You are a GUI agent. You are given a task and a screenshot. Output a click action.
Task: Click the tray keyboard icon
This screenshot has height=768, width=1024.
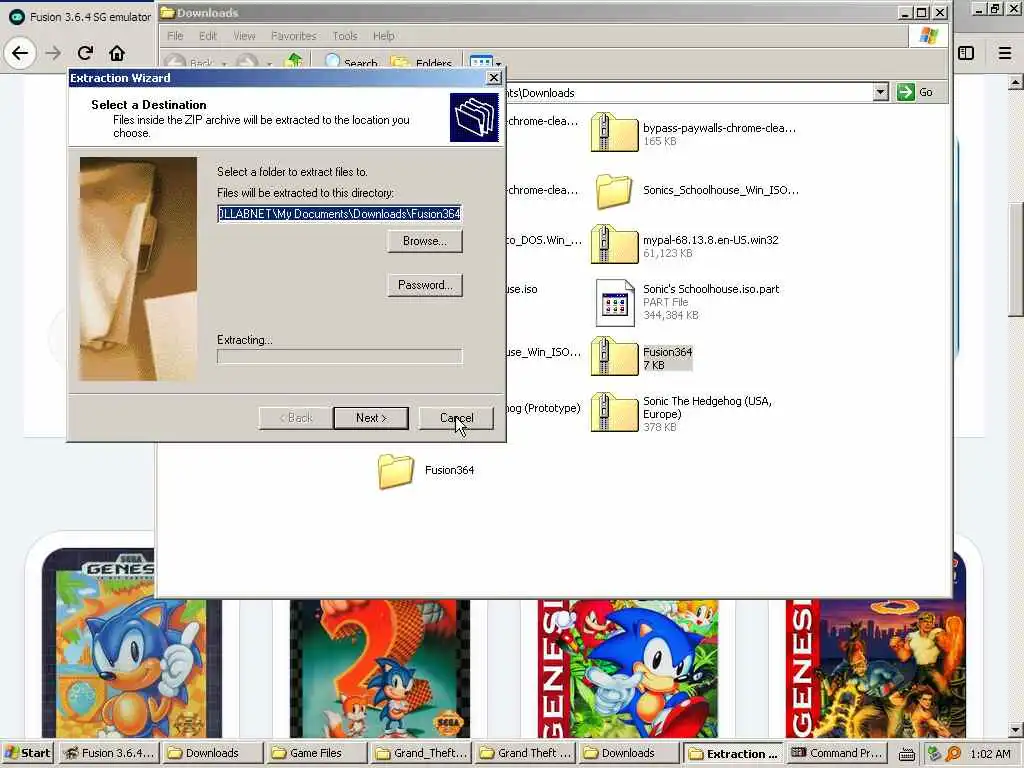pyautogui.click(x=906, y=754)
